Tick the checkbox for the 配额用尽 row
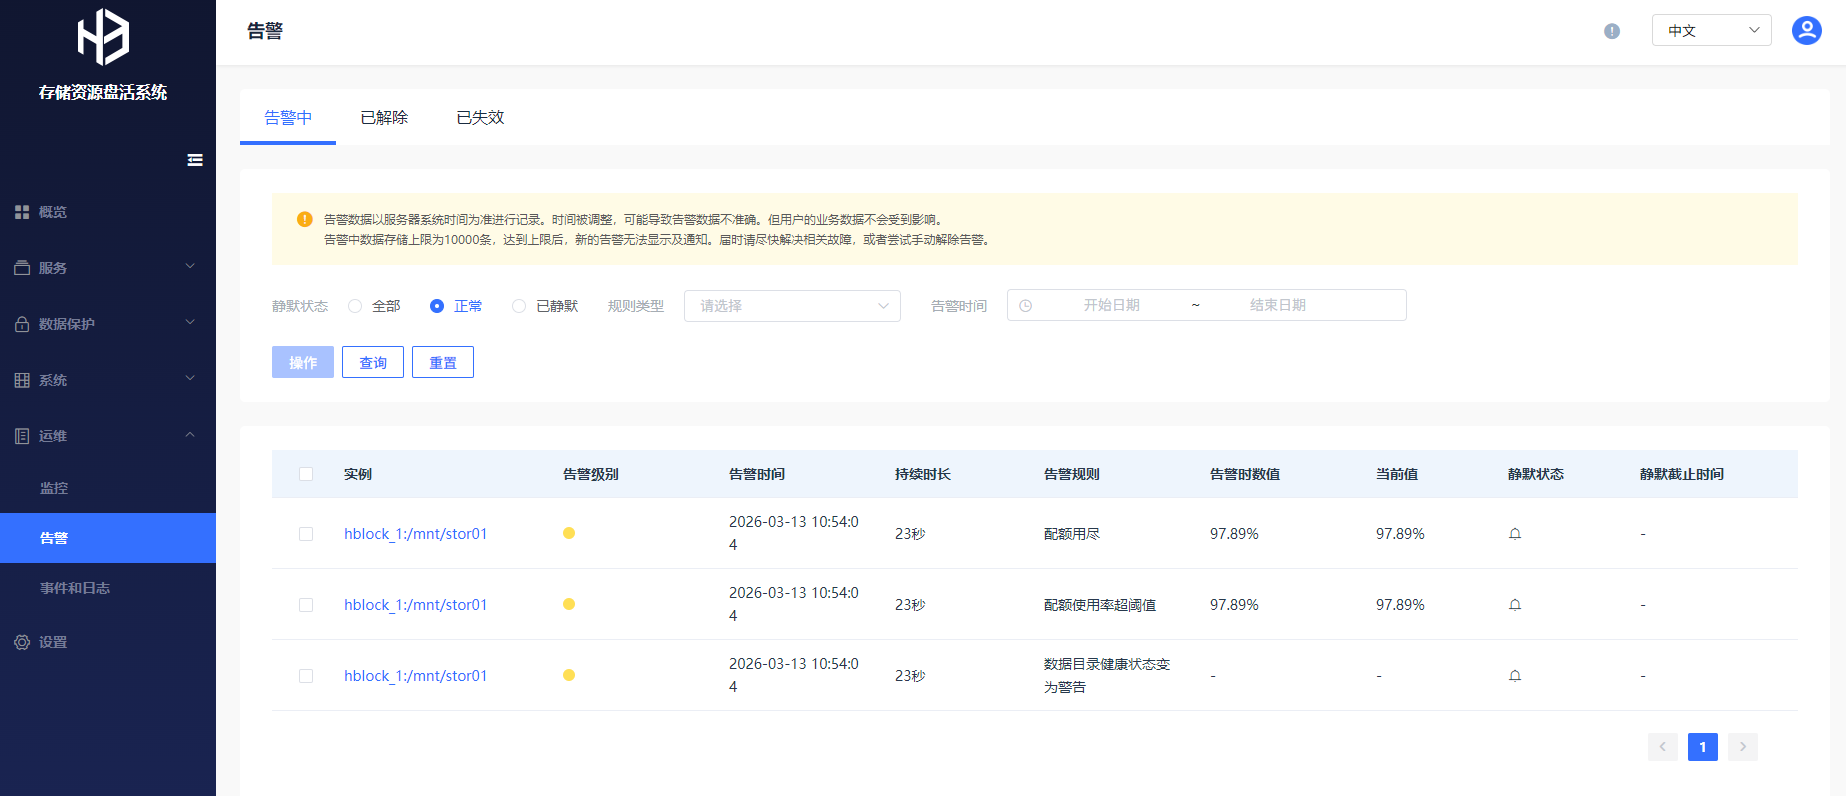1846x796 pixels. click(306, 534)
